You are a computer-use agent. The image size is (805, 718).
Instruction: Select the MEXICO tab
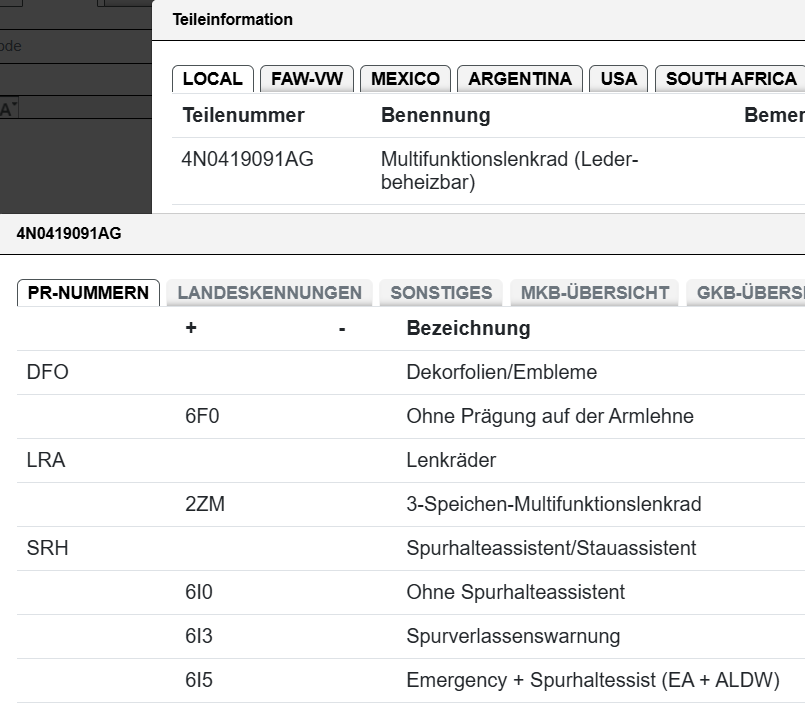coord(406,79)
